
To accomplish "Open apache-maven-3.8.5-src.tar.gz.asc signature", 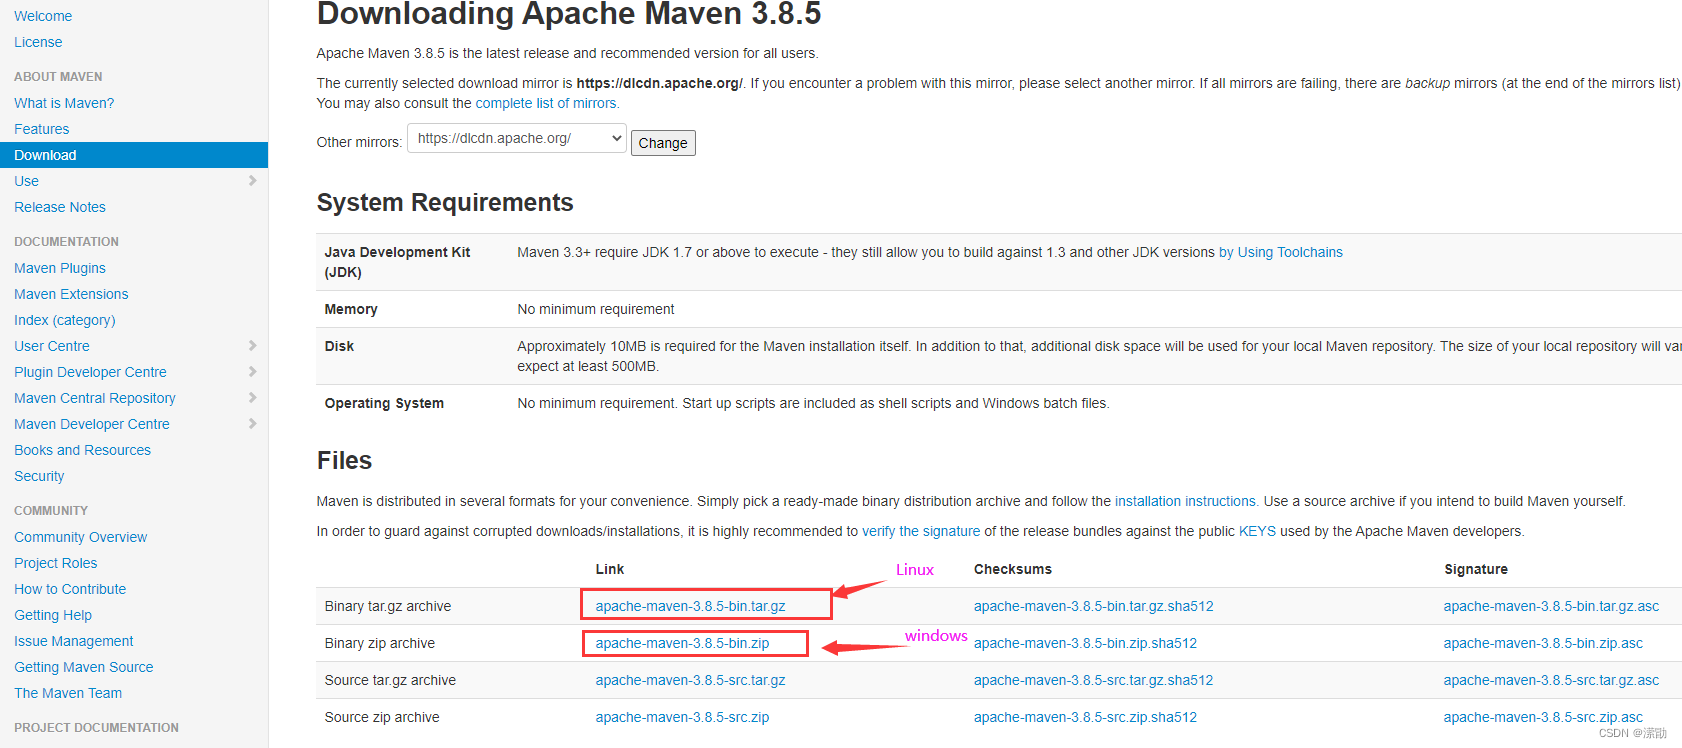I will (1551, 680).
